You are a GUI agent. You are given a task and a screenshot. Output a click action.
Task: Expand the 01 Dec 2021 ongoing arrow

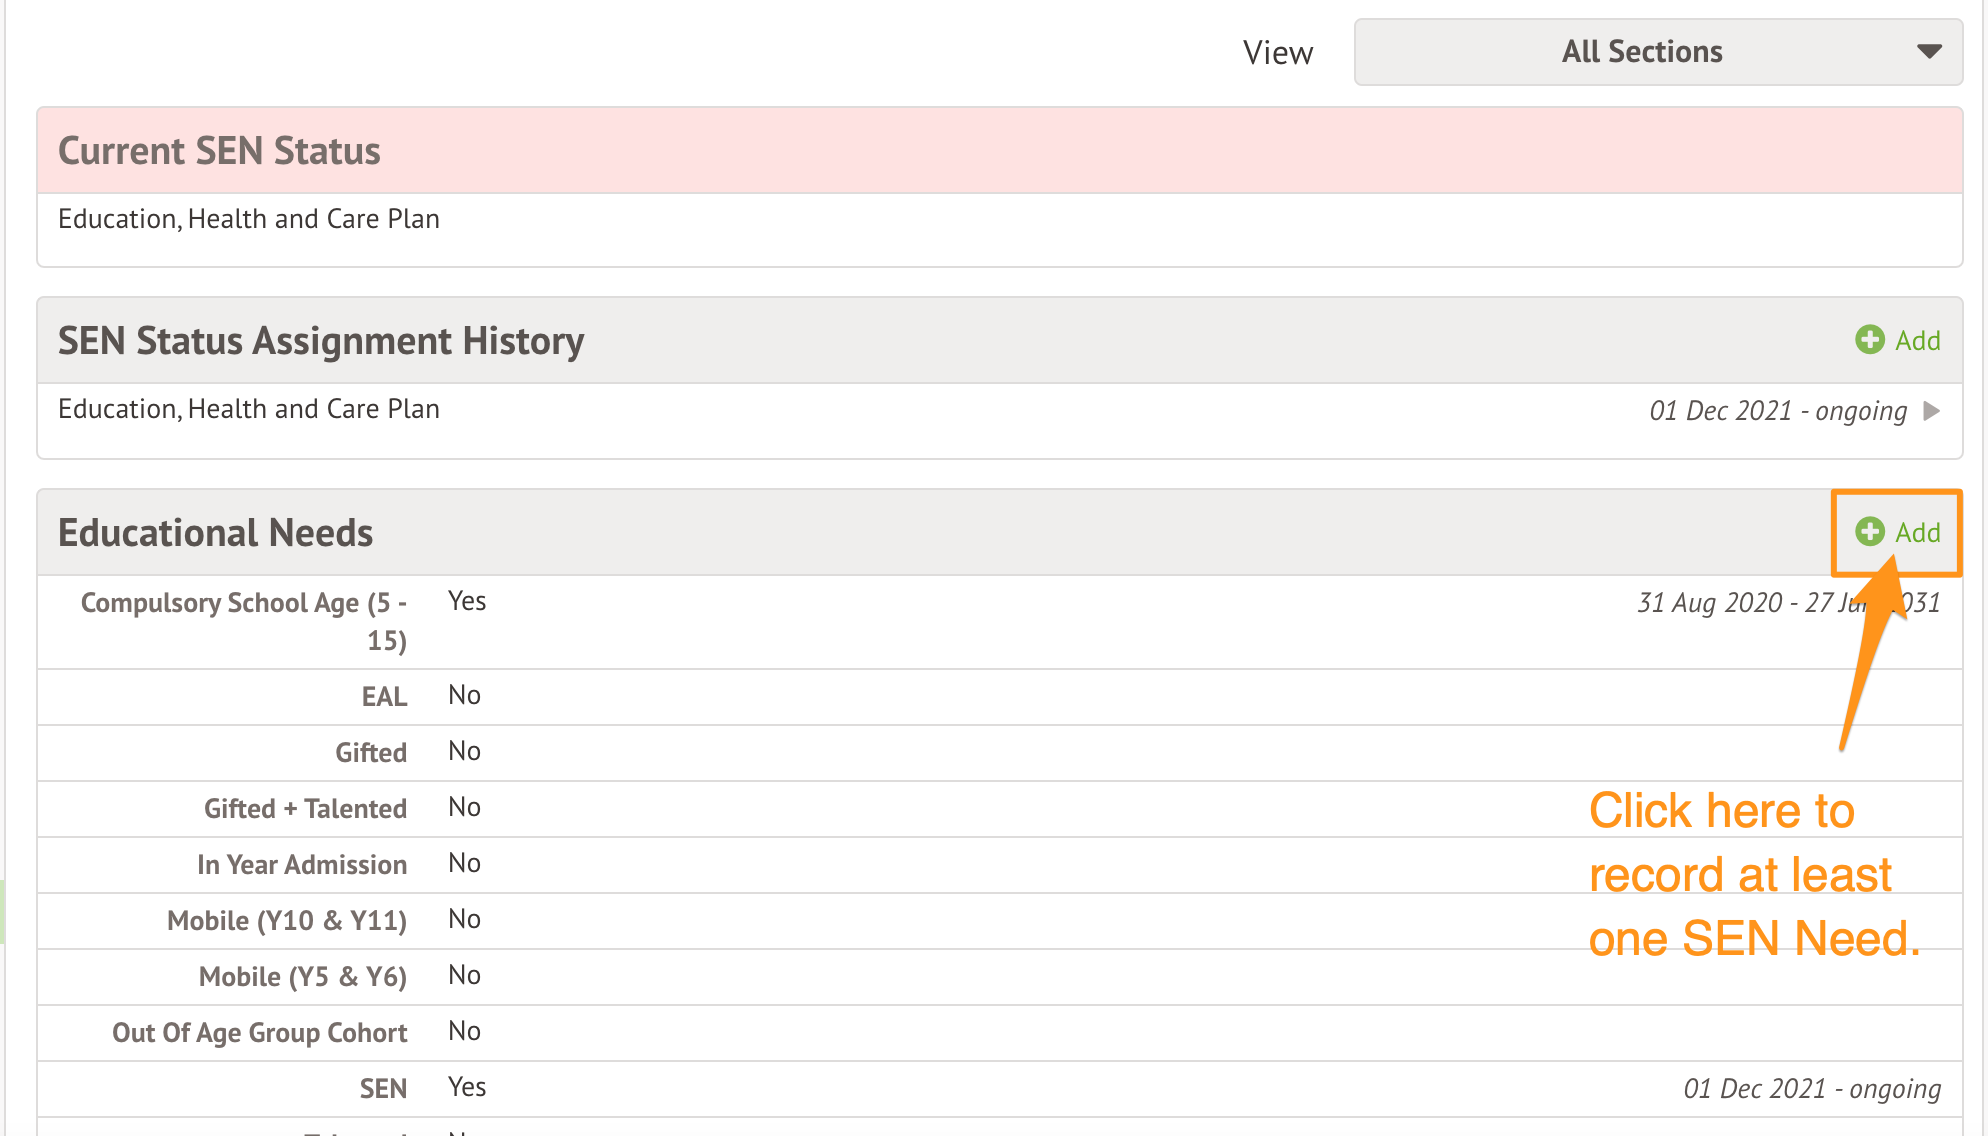pos(1932,411)
